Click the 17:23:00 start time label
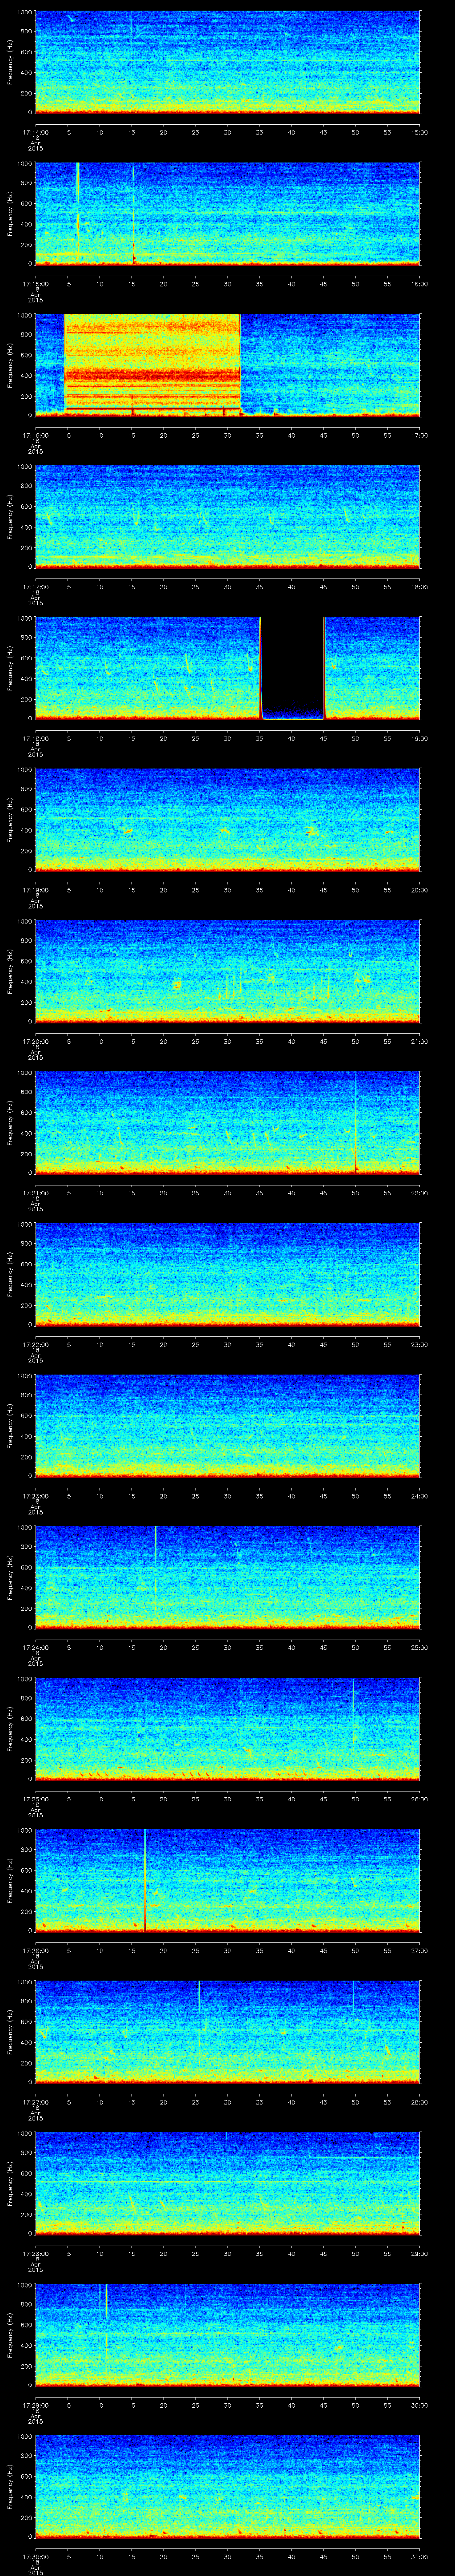Viewport: 455px width, 2576px height. (35, 1496)
